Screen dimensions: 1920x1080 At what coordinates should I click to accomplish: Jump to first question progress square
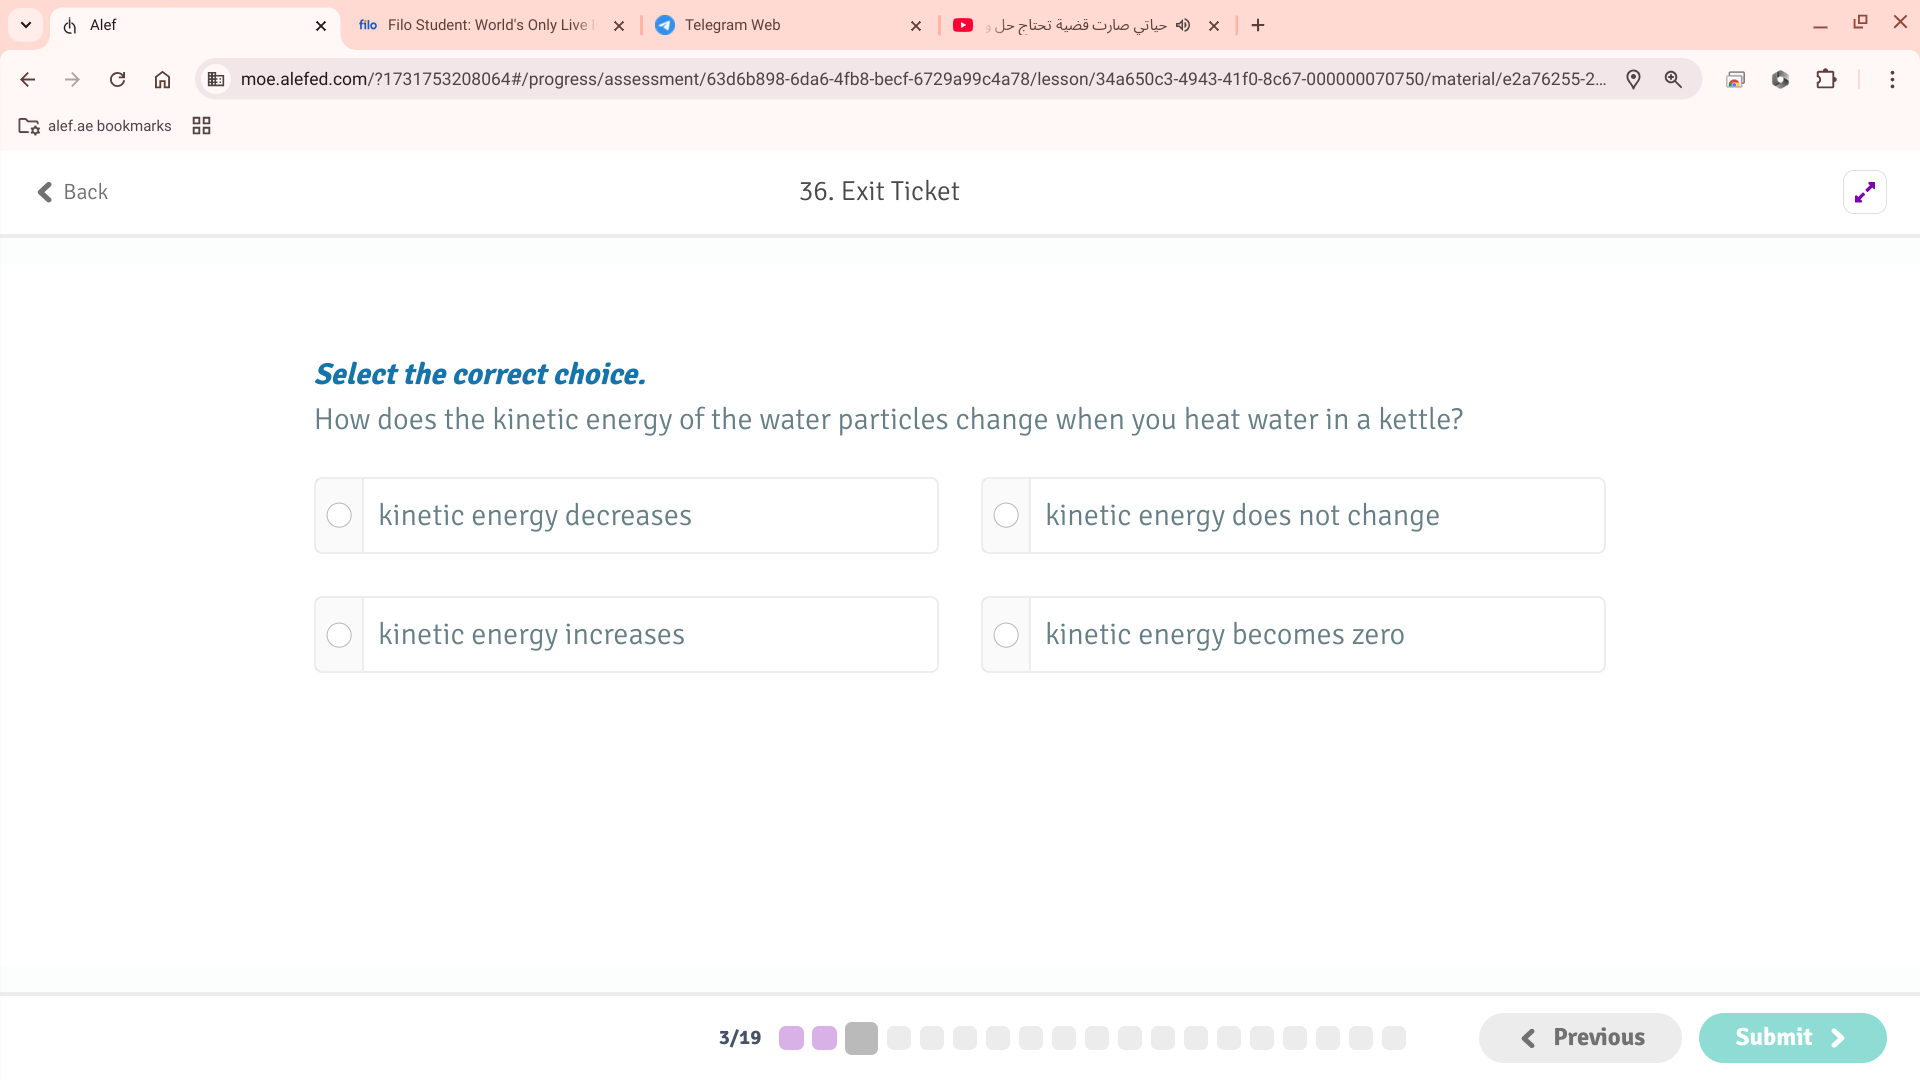pyautogui.click(x=791, y=1038)
